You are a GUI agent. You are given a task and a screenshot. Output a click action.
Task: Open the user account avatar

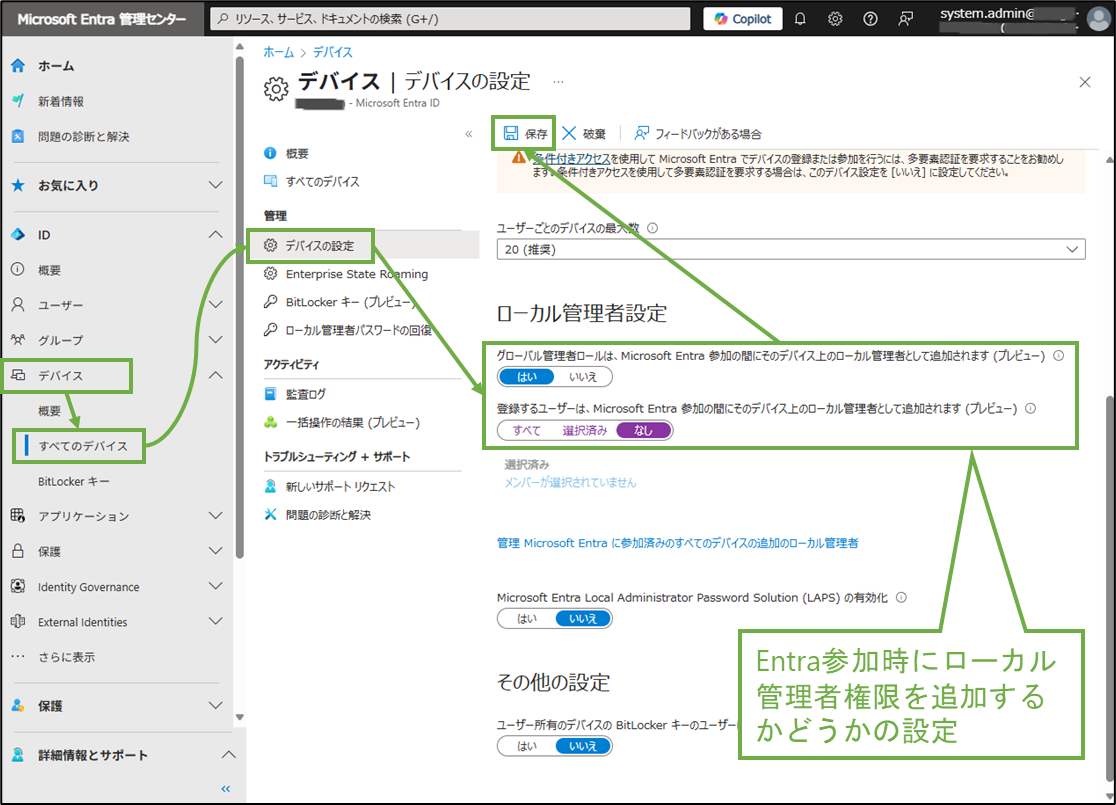click(1100, 19)
